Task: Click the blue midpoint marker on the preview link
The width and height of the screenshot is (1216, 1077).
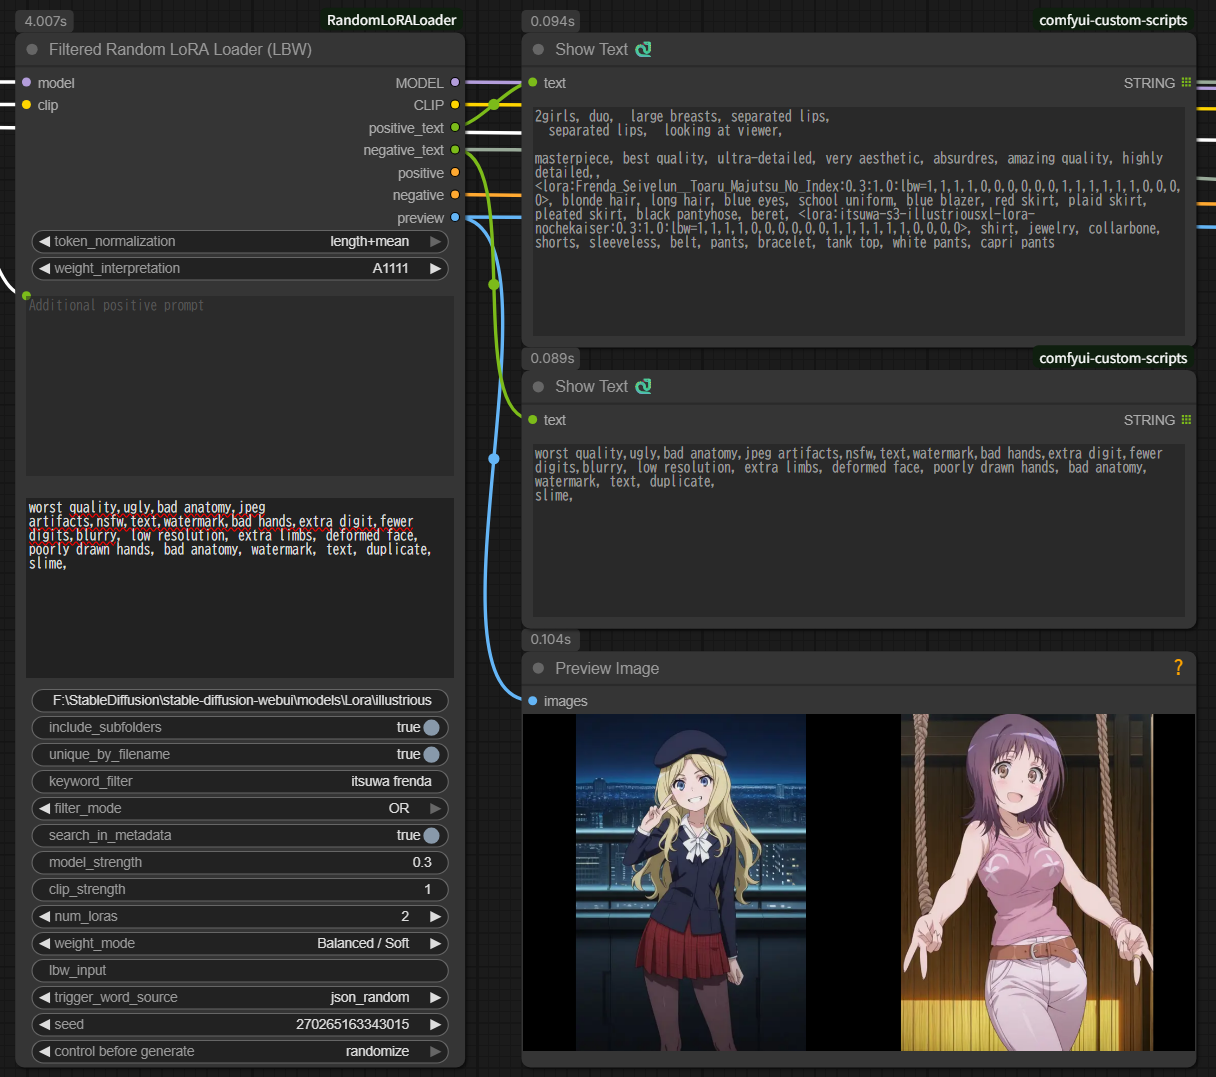Action: pos(494,459)
